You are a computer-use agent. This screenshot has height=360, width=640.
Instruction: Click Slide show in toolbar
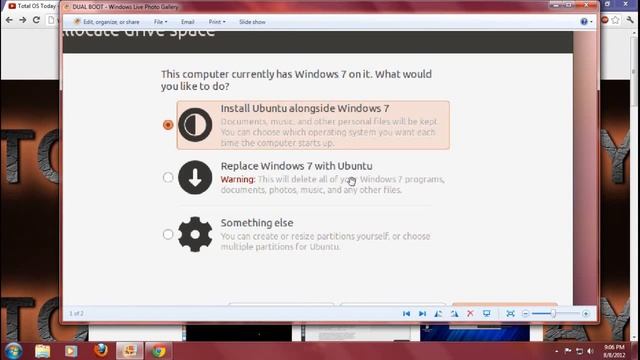click(x=252, y=22)
